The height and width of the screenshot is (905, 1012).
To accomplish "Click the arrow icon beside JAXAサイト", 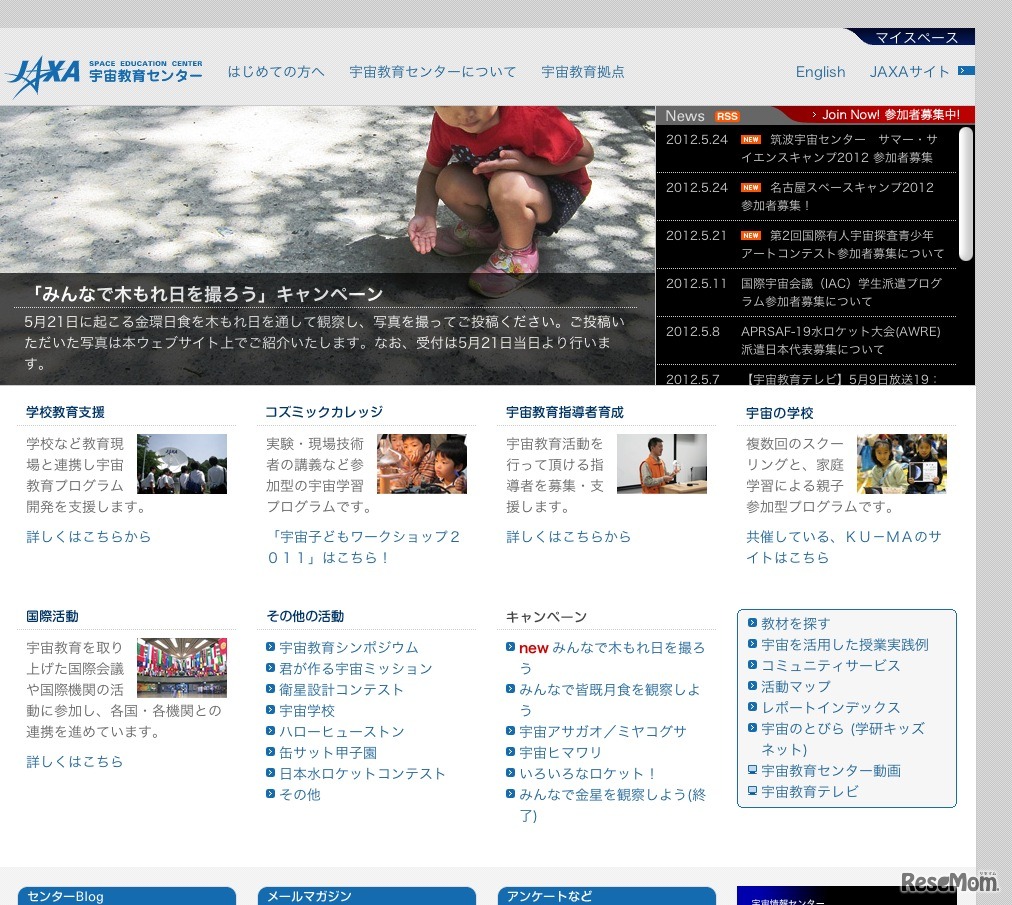I will pos(966,70).
